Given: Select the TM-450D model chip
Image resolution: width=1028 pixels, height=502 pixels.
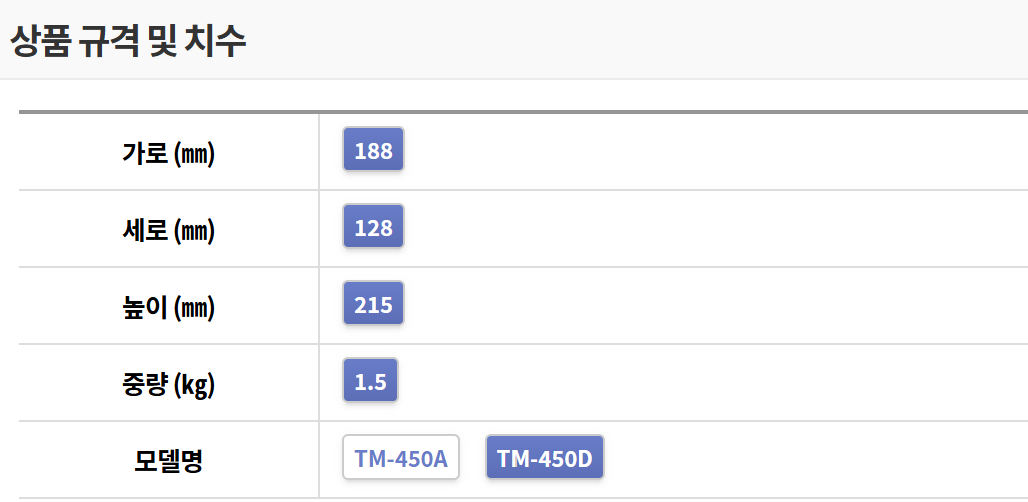Looking at the screenshot, I should coord(545,459).
